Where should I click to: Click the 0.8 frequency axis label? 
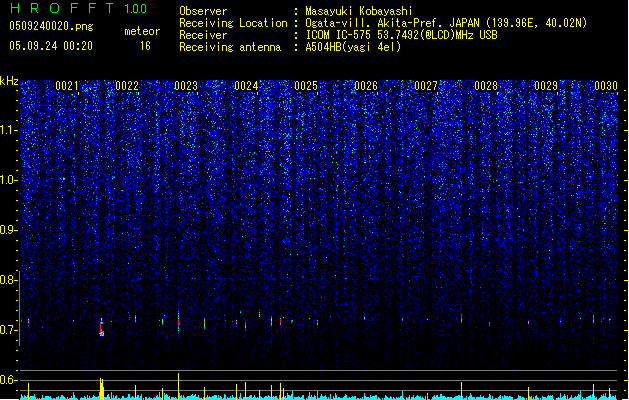(9, 280)
